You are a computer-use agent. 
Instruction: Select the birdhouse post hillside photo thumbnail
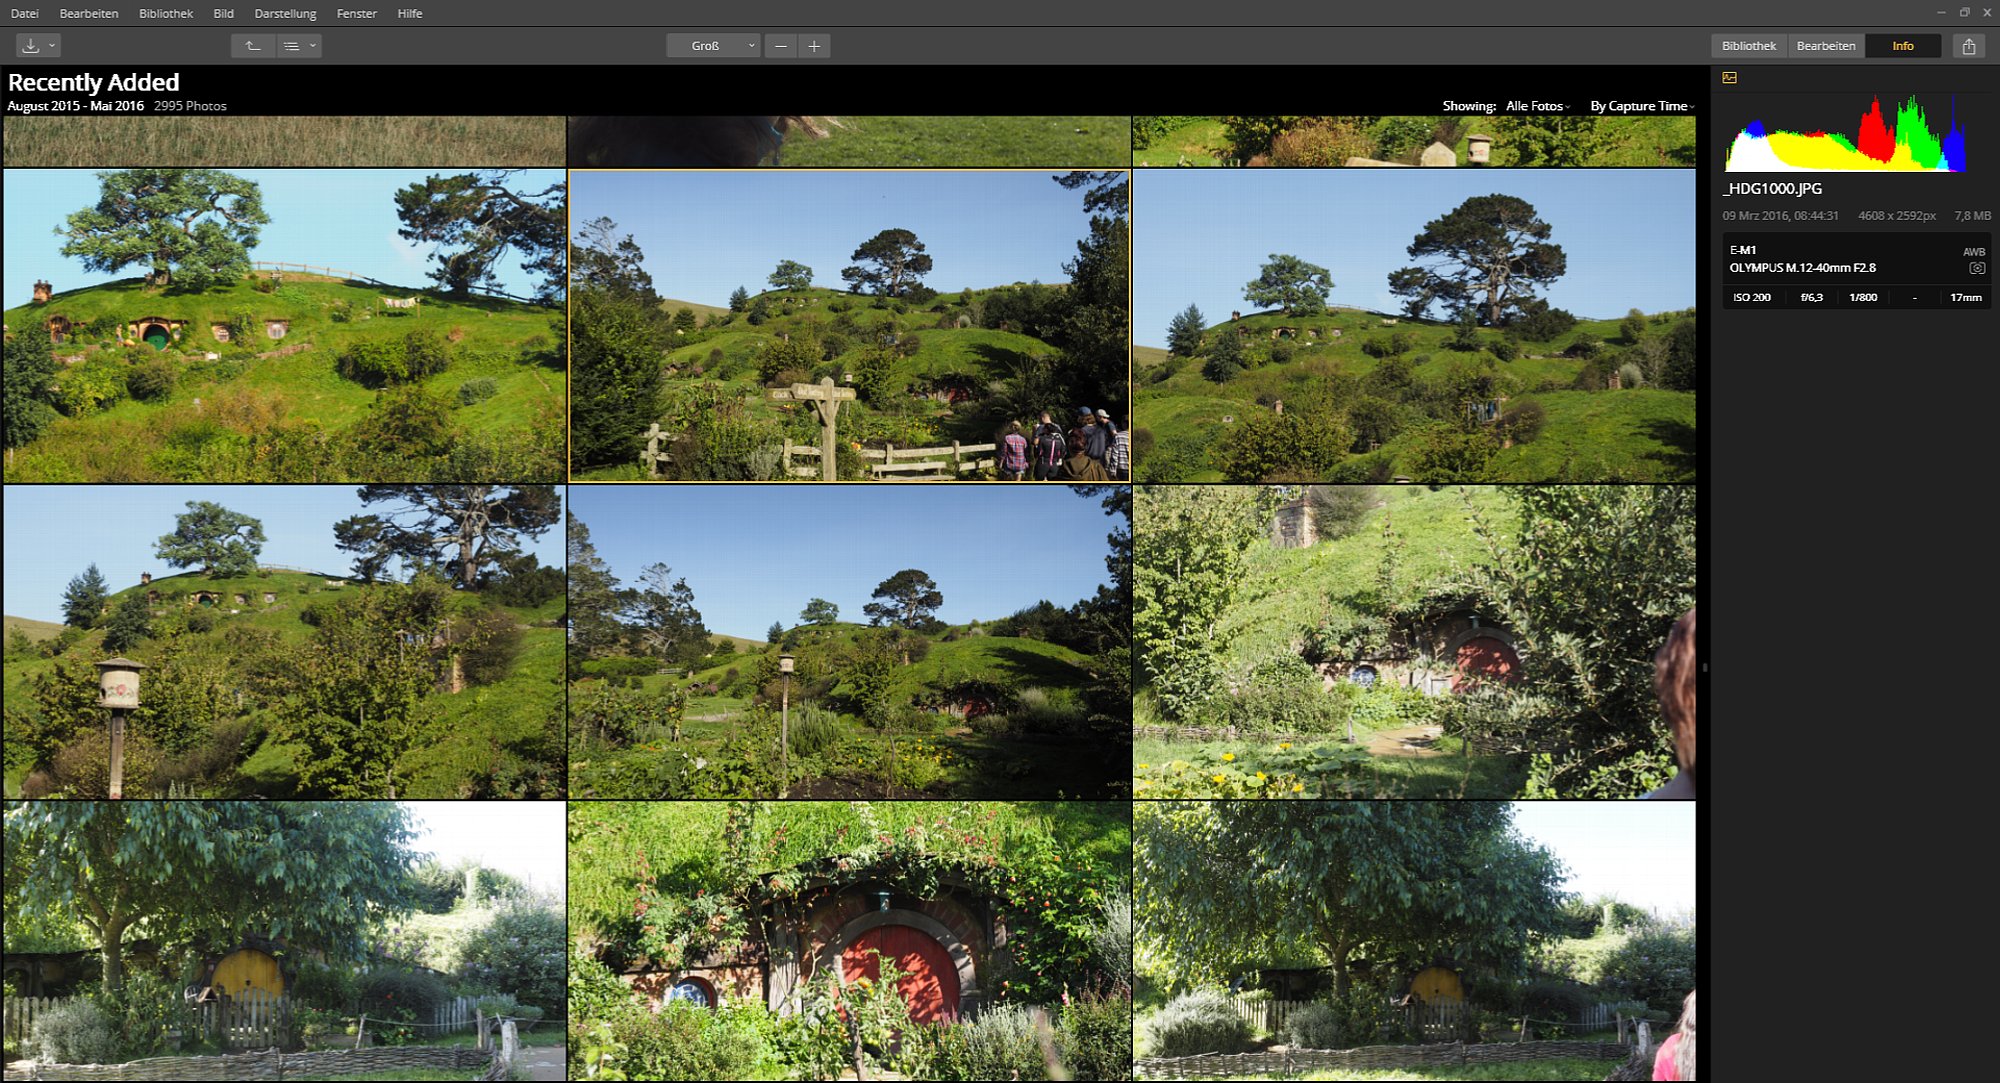pyautogui.click(x=284, y=642)
